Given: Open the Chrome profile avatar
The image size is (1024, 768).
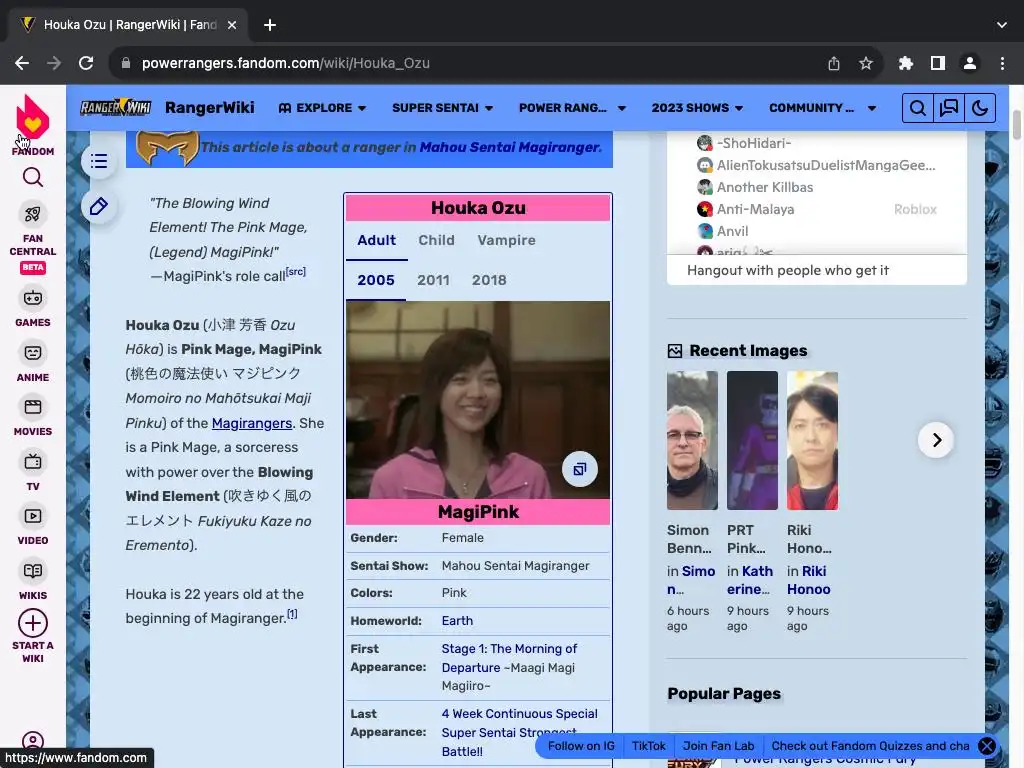Looking at the screenshot, I should pyautogui.click(x=970, y=63).
